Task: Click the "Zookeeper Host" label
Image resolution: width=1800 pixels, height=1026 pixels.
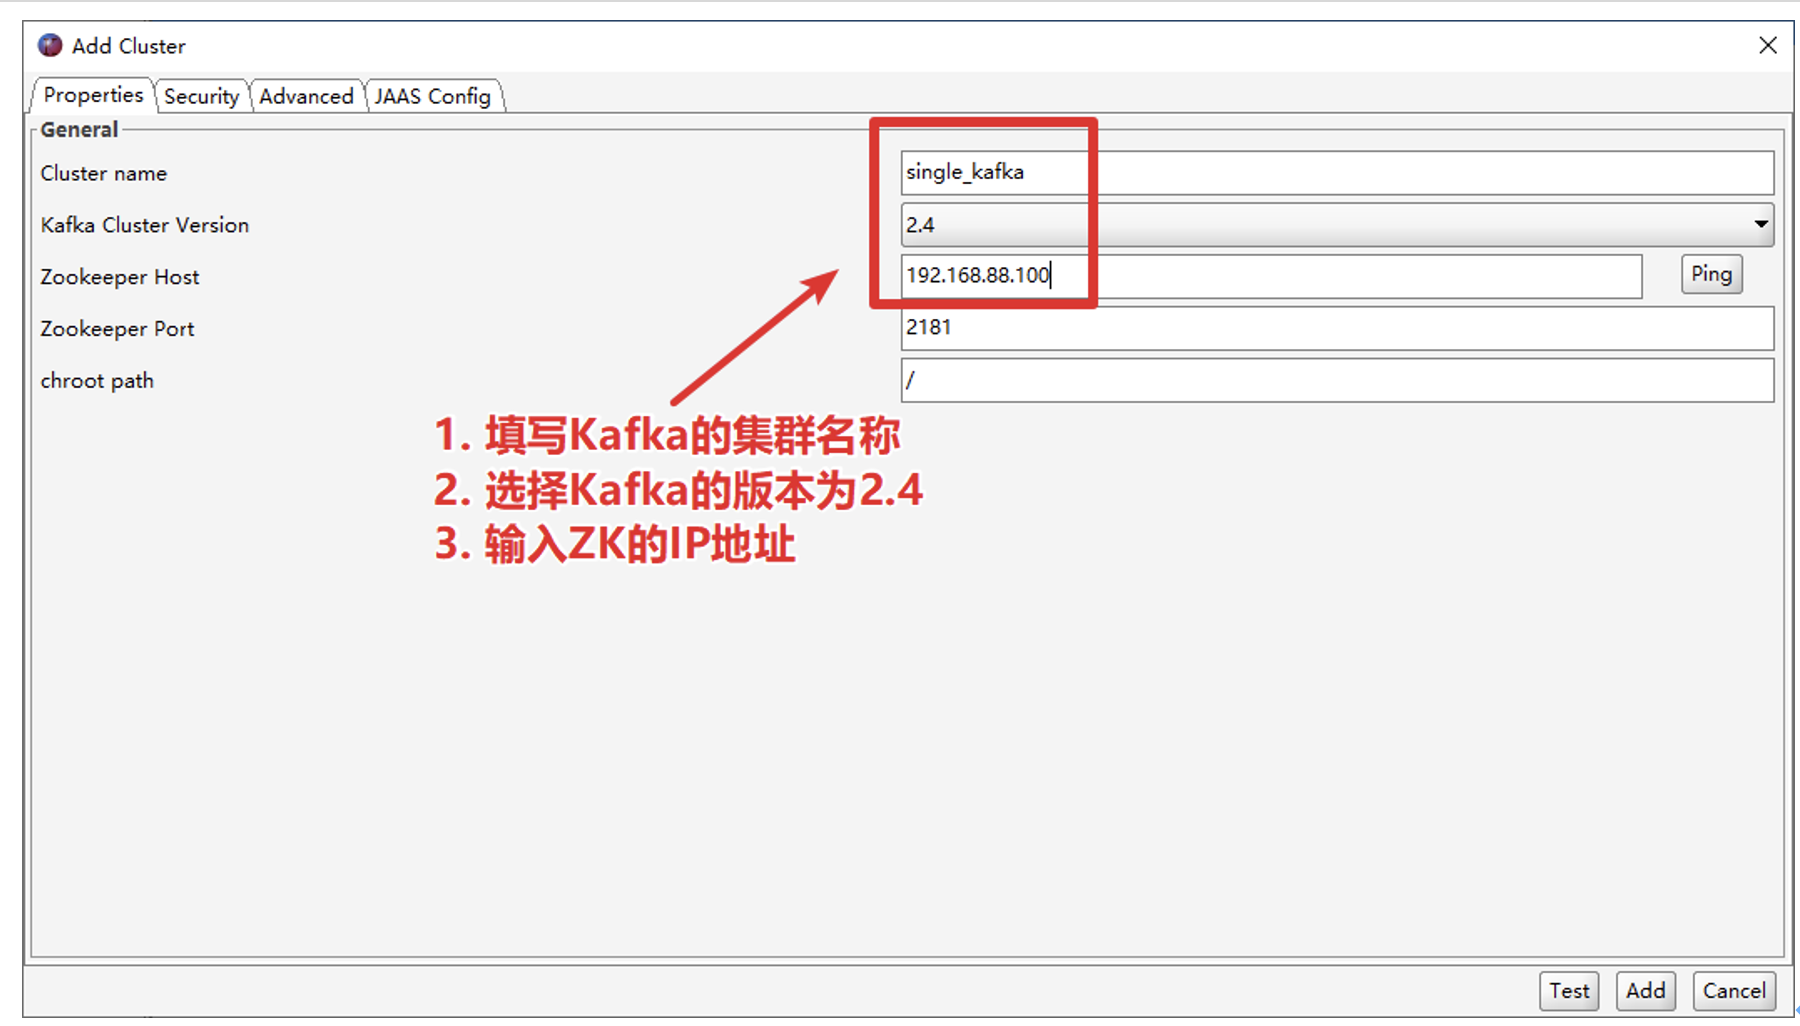Action: click(x=120, y=278)
